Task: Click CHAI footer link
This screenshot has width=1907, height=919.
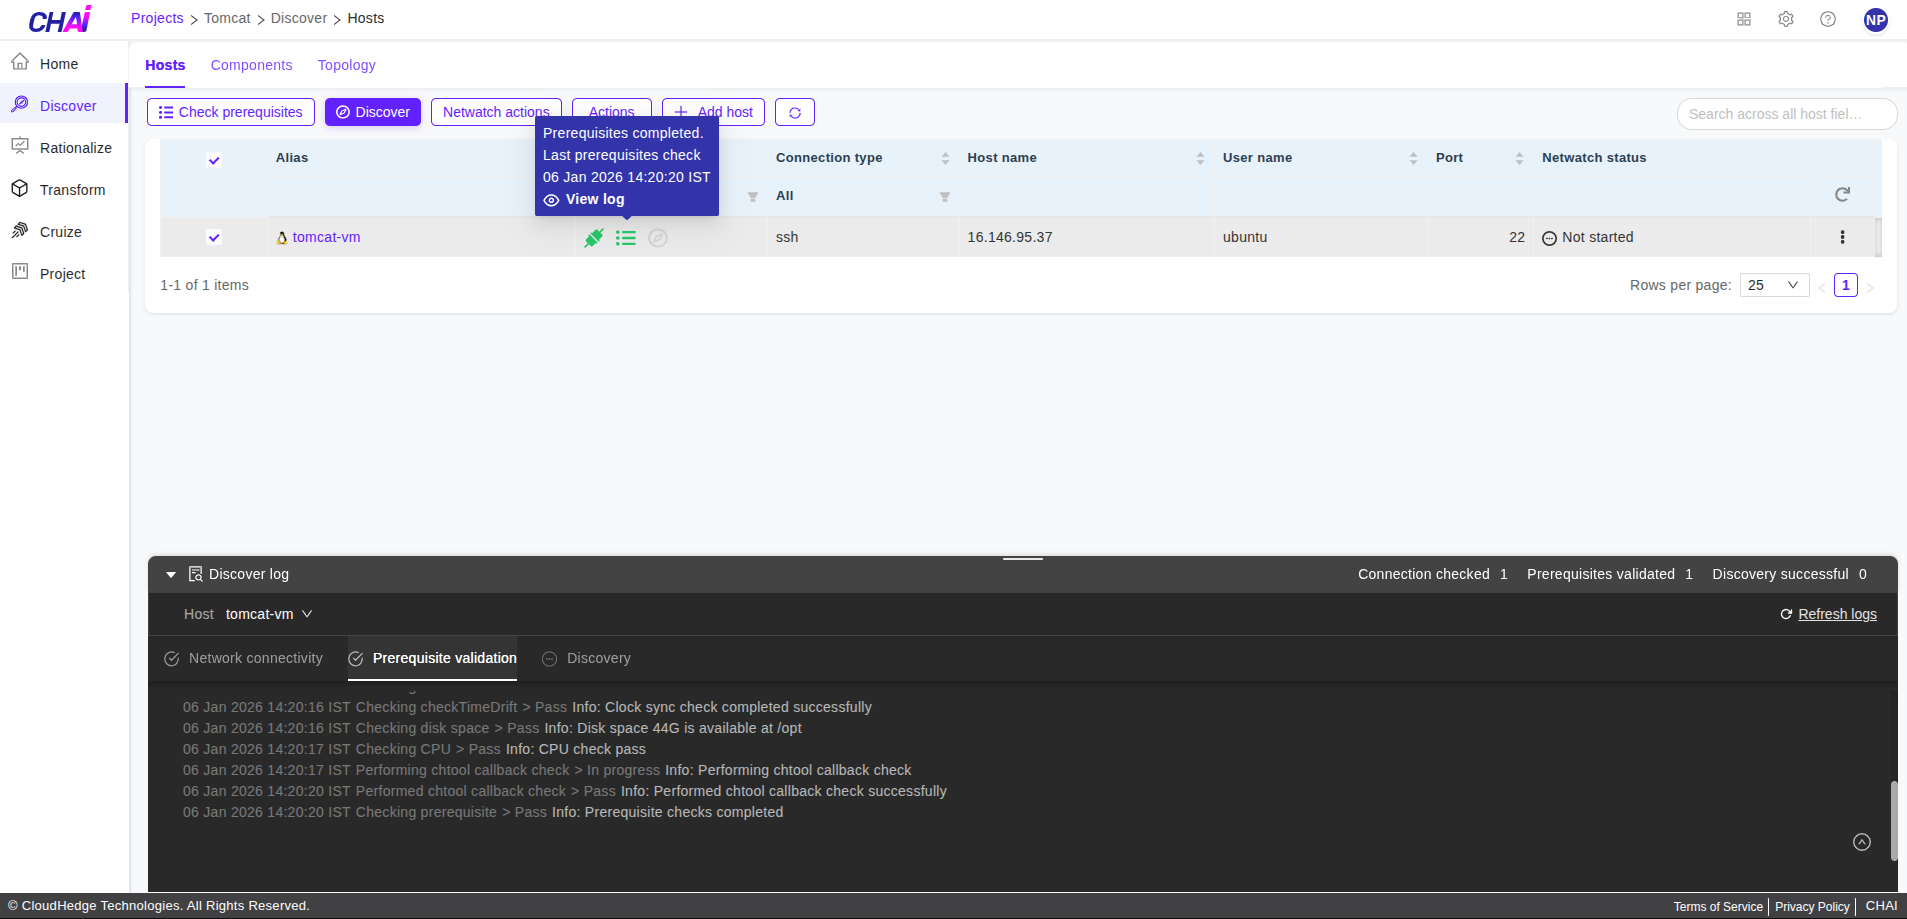Action: click(x=1881, y=906)
